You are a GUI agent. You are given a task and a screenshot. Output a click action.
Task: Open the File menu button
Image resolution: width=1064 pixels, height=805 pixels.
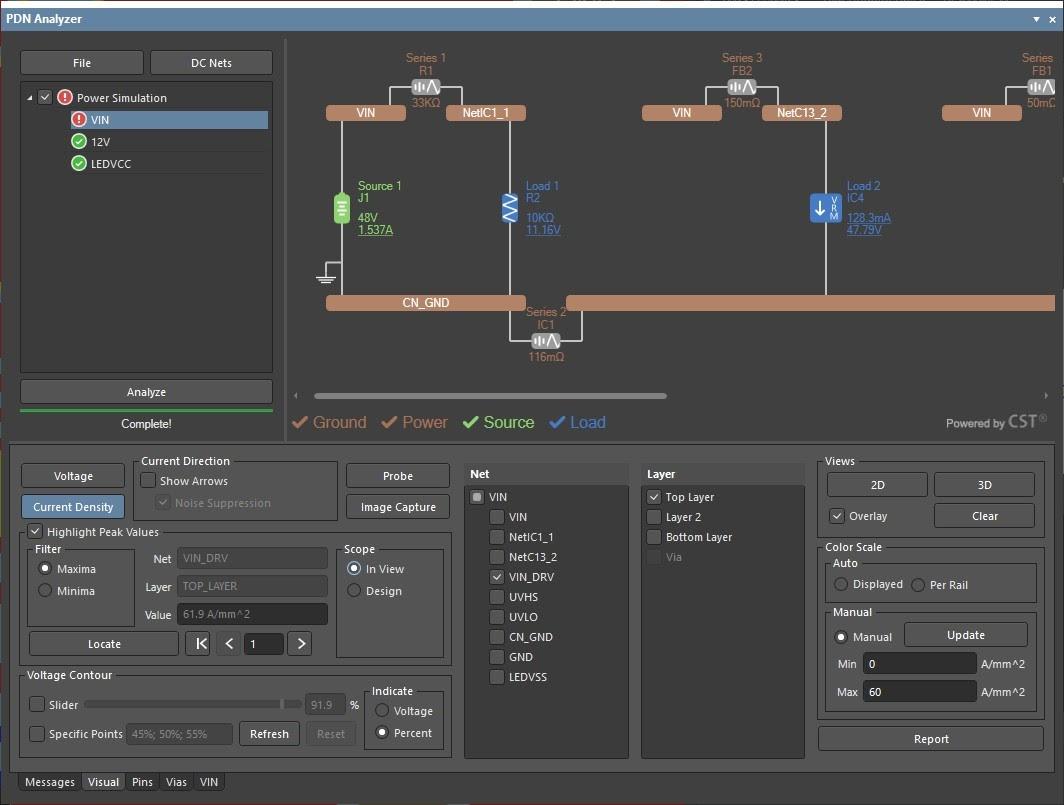81,62
